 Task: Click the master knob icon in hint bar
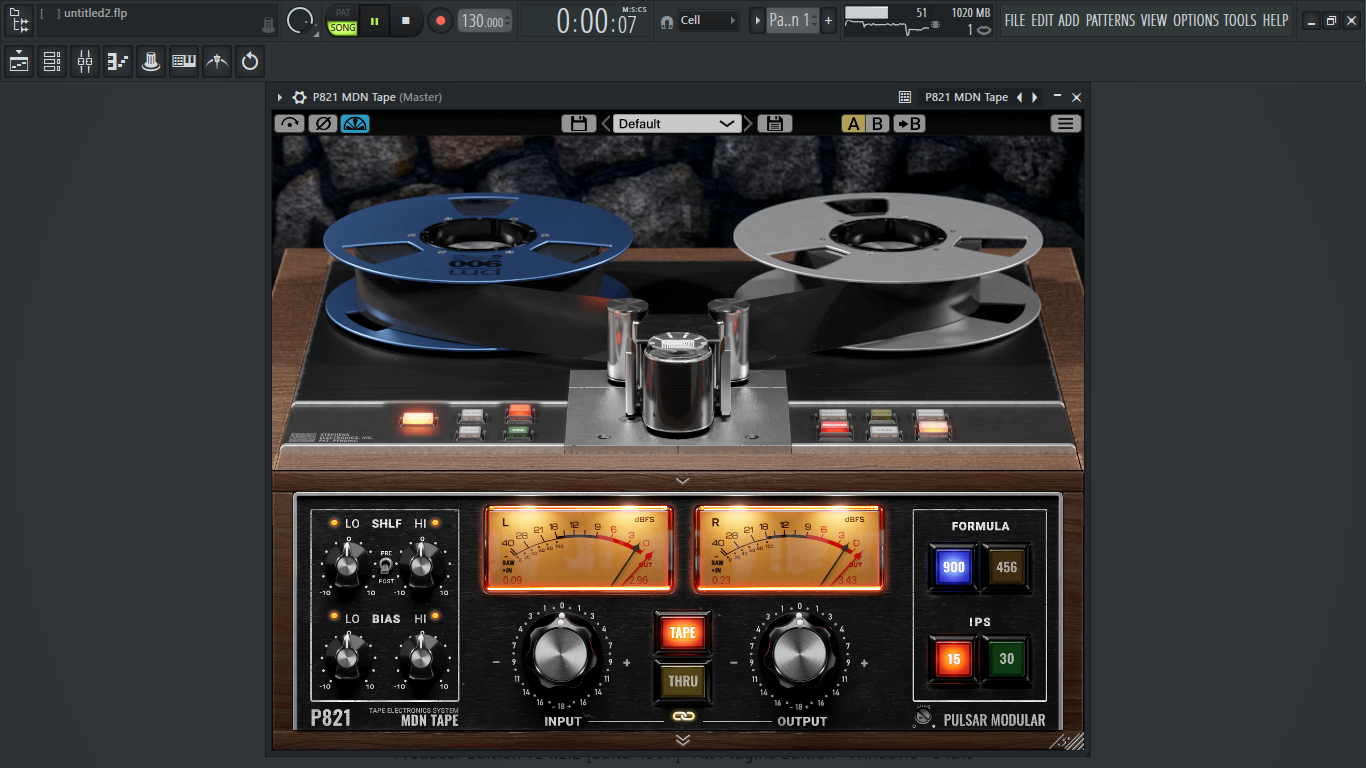point(268,23)
